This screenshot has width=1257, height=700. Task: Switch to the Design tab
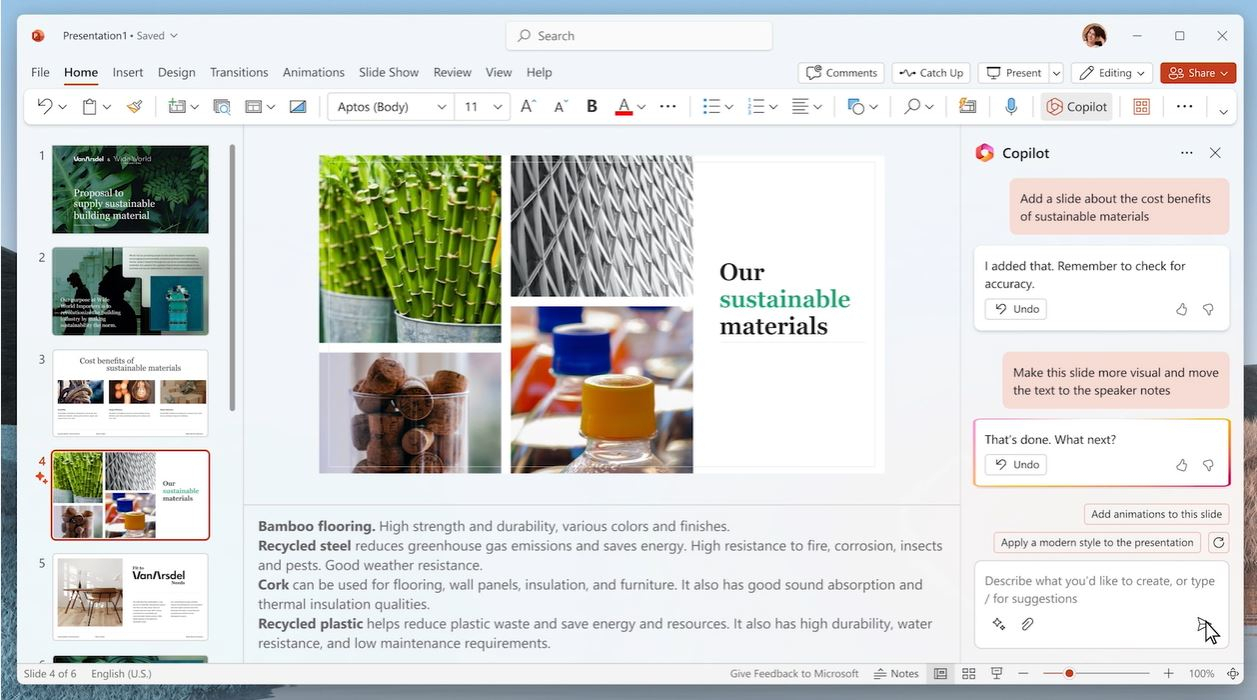176,73
